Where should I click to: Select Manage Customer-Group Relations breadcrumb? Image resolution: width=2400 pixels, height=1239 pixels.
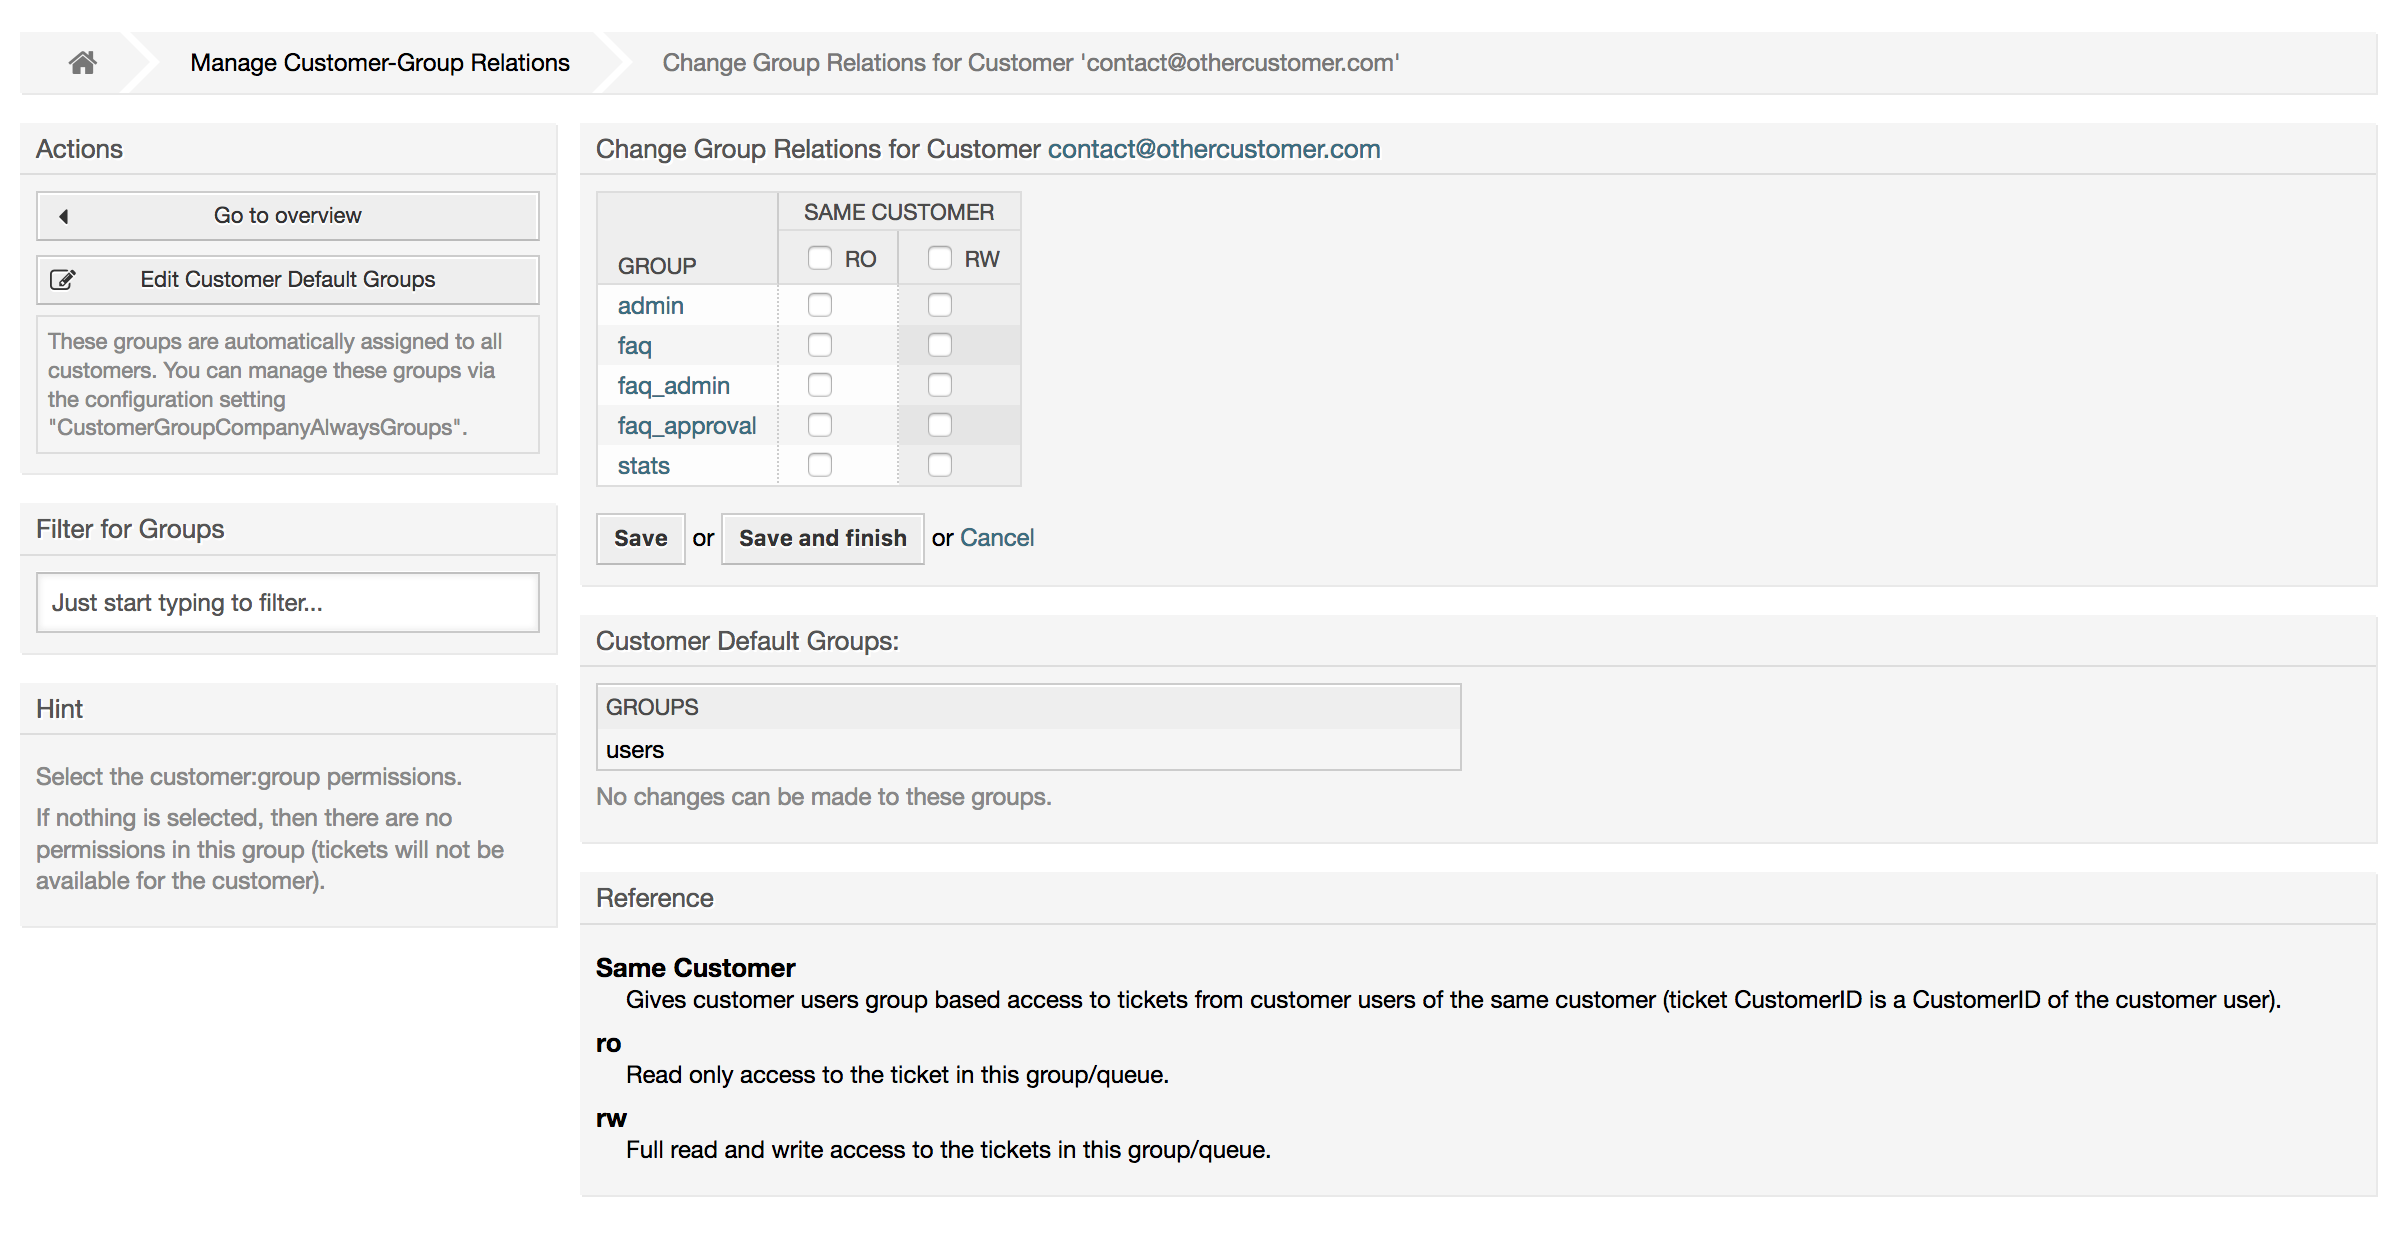pyautogui.click(x=378, y=62)
